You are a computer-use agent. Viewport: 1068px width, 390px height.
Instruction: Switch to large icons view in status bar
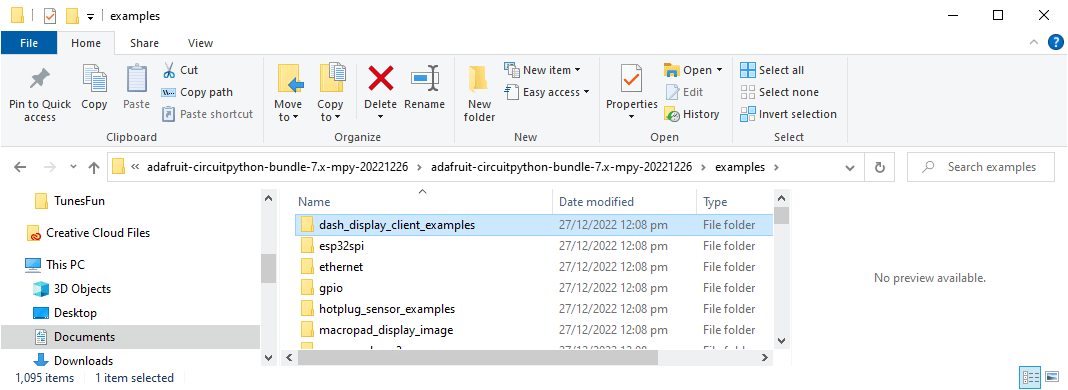coord(1054,377)
